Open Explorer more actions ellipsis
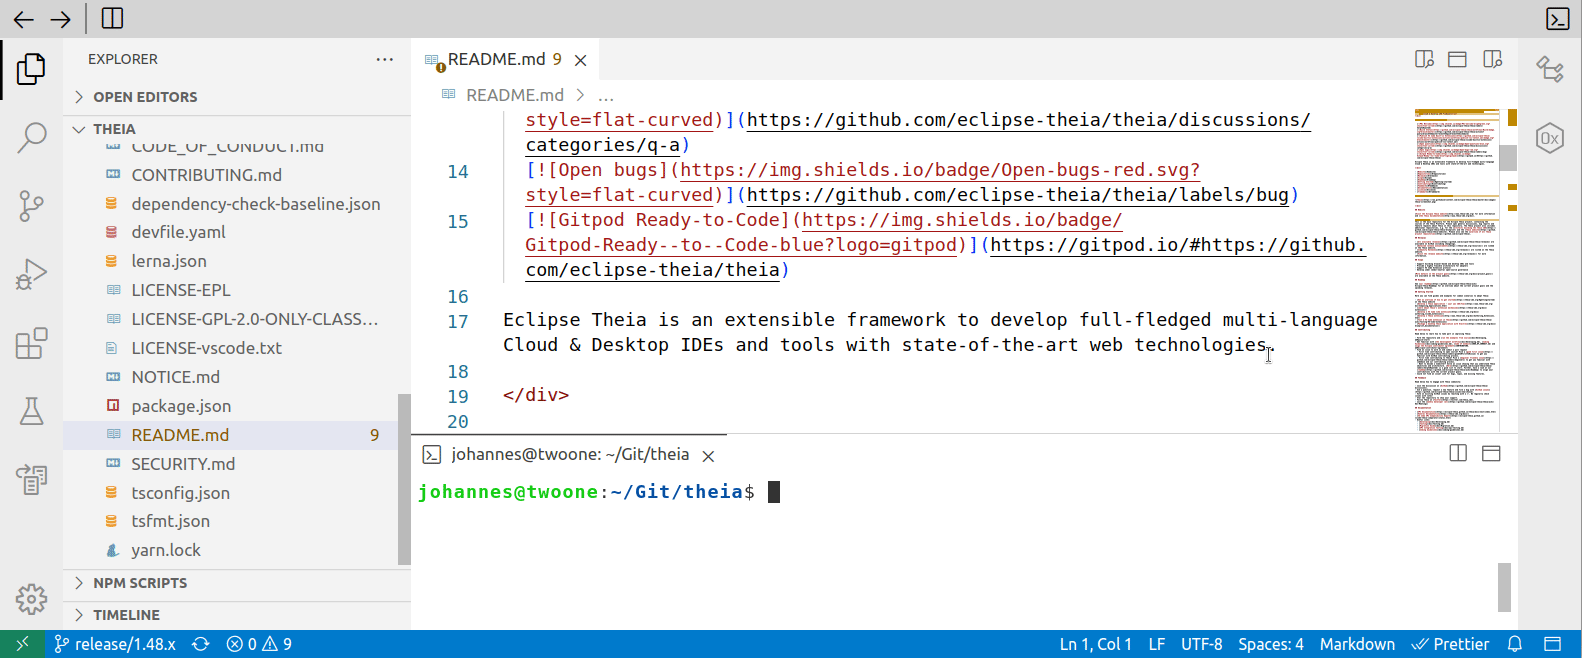The image size is (1582, 658). (385, 59)
